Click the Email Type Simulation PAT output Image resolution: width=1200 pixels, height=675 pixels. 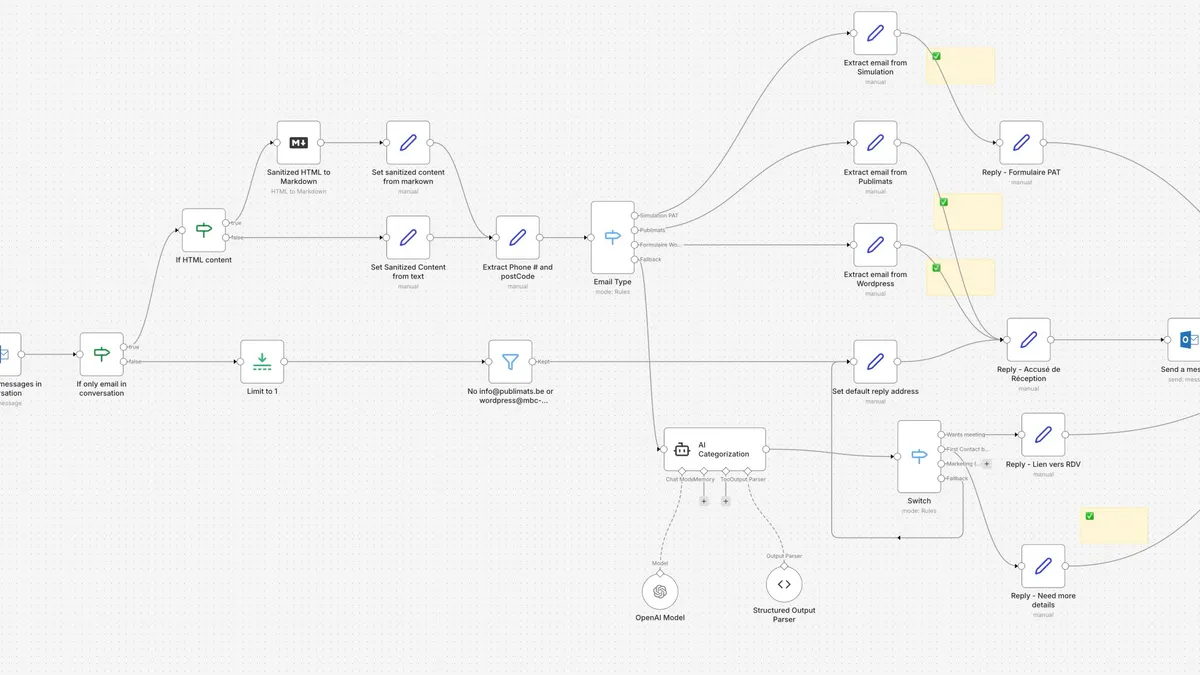[x=635, y=215]
